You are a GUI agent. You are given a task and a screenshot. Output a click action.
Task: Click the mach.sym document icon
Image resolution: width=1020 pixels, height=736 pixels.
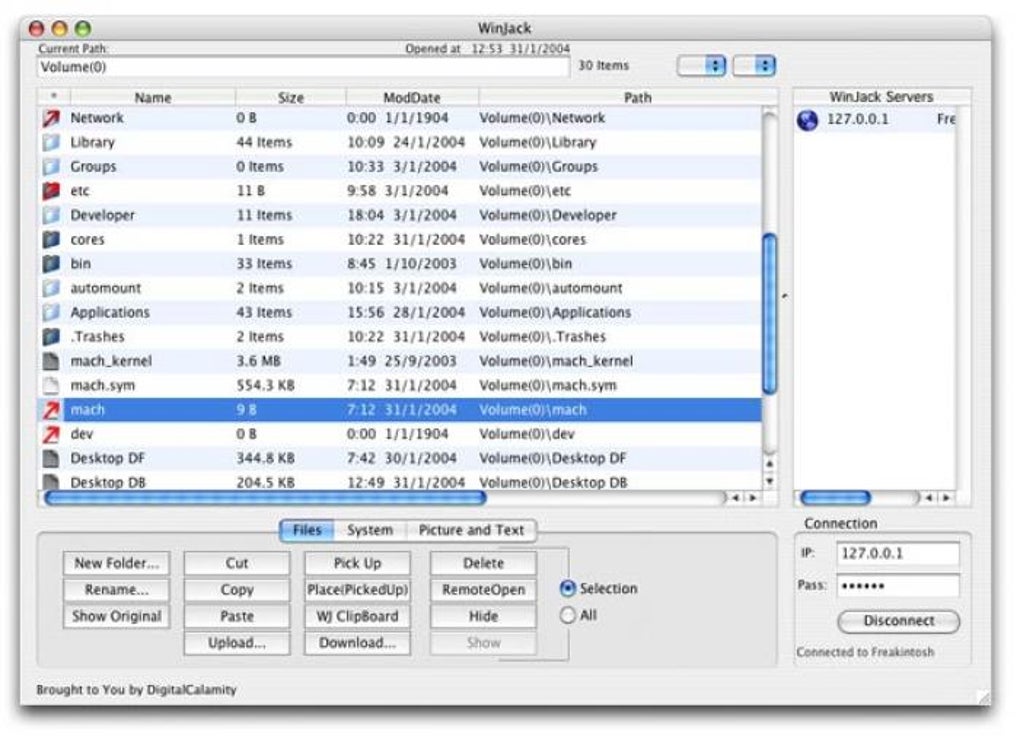[51, 385]
